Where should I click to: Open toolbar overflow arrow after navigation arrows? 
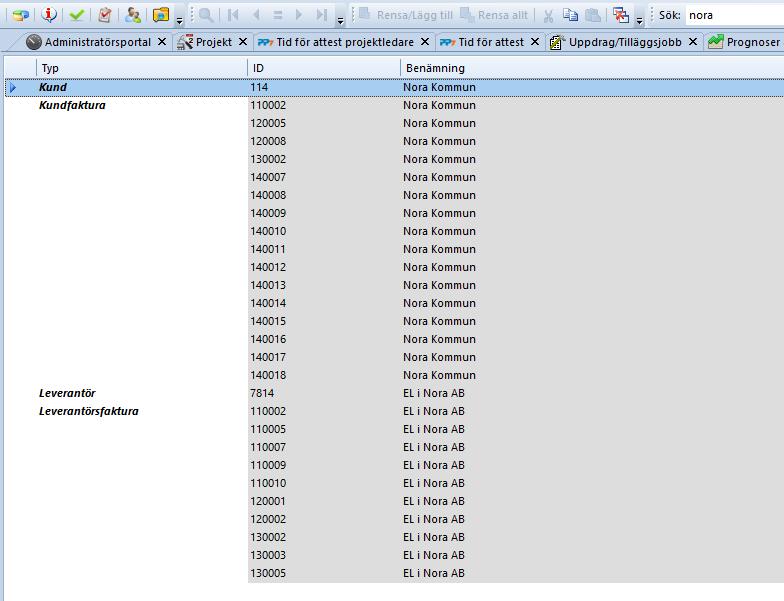point(340,20)
